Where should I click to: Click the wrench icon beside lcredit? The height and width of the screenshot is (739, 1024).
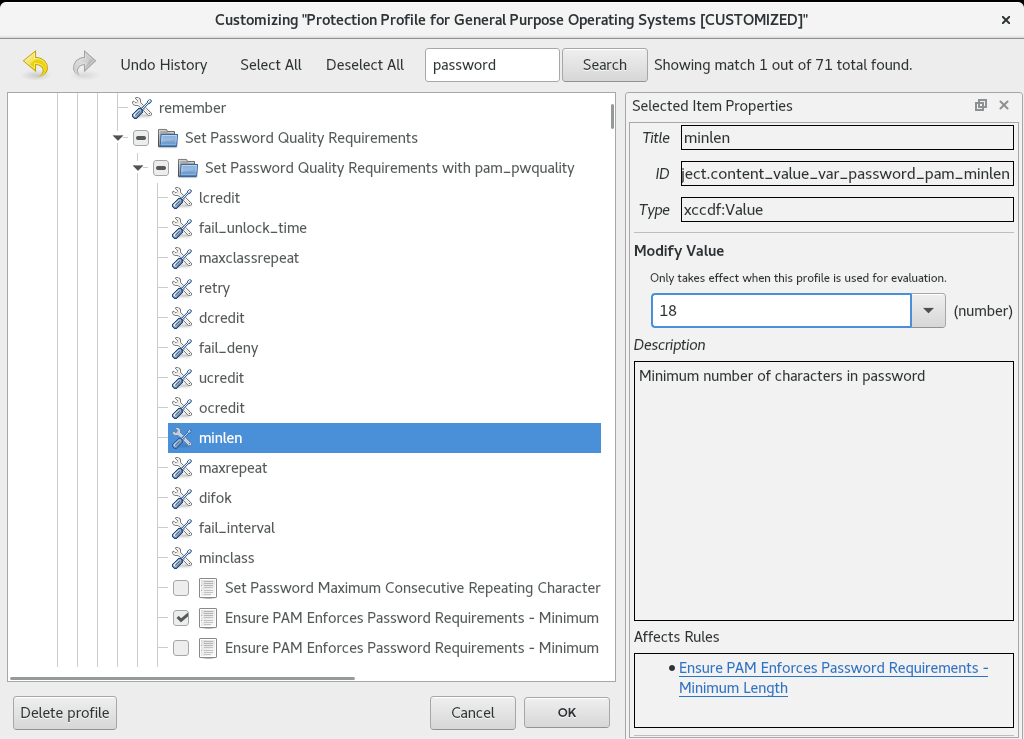pos(181,198)
